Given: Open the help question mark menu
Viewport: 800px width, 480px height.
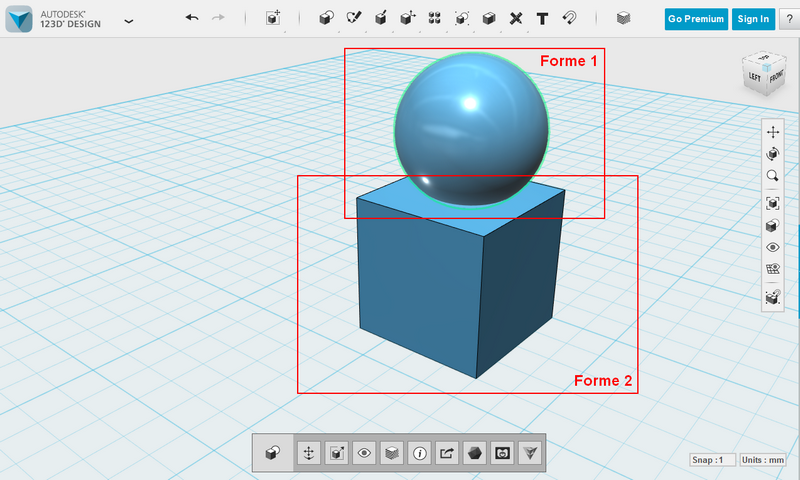Looking at the screenshot, I should [x=789, y=19].
